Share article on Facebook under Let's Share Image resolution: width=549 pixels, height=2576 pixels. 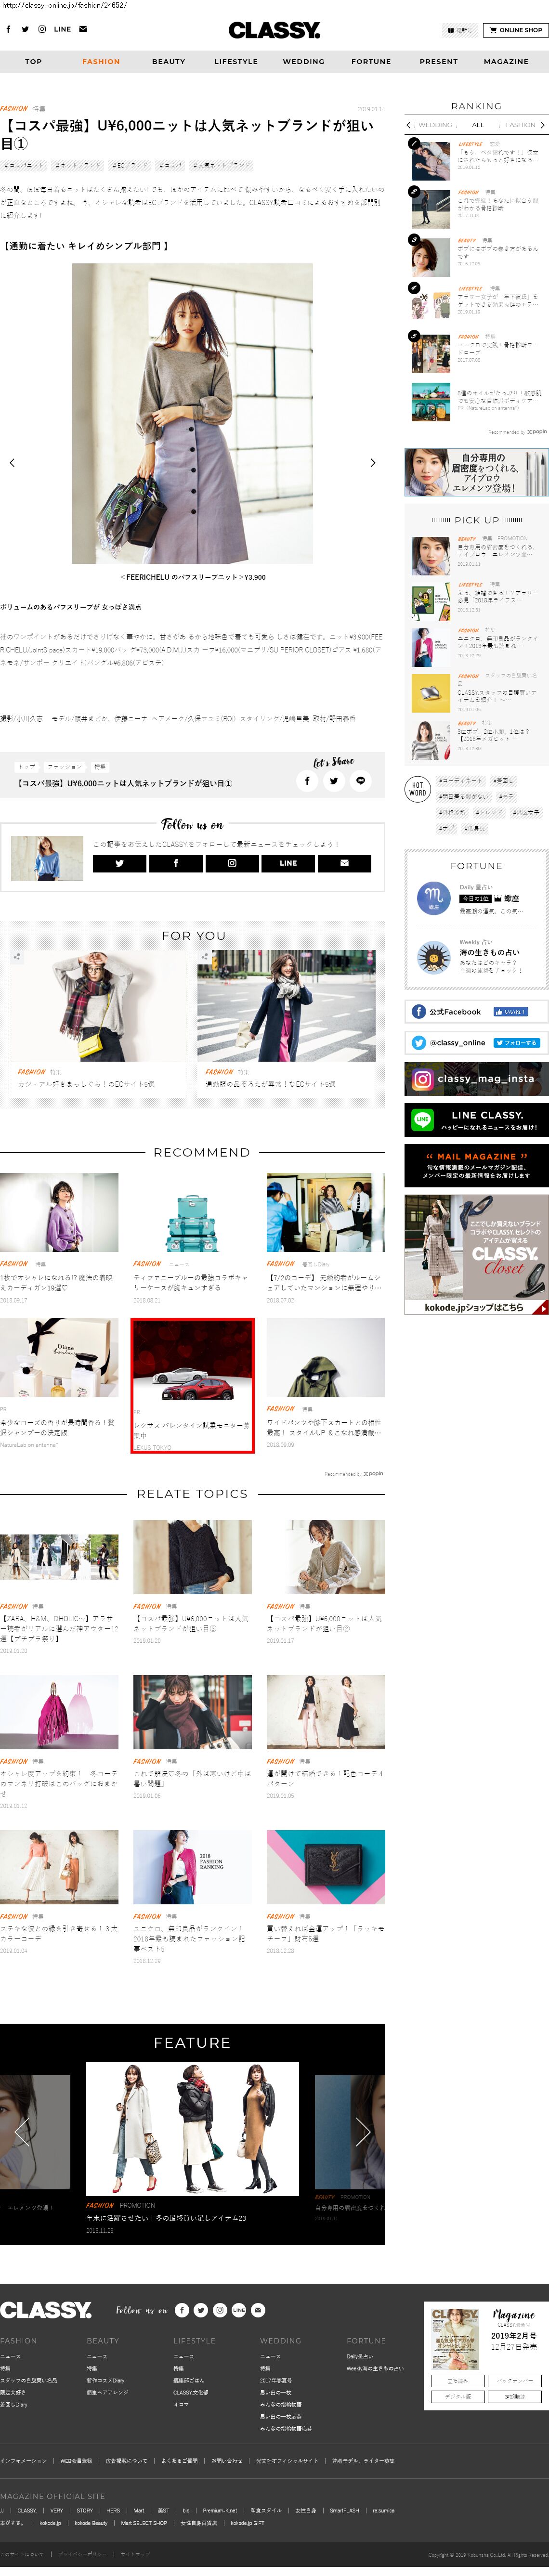[x=307, y=781]
